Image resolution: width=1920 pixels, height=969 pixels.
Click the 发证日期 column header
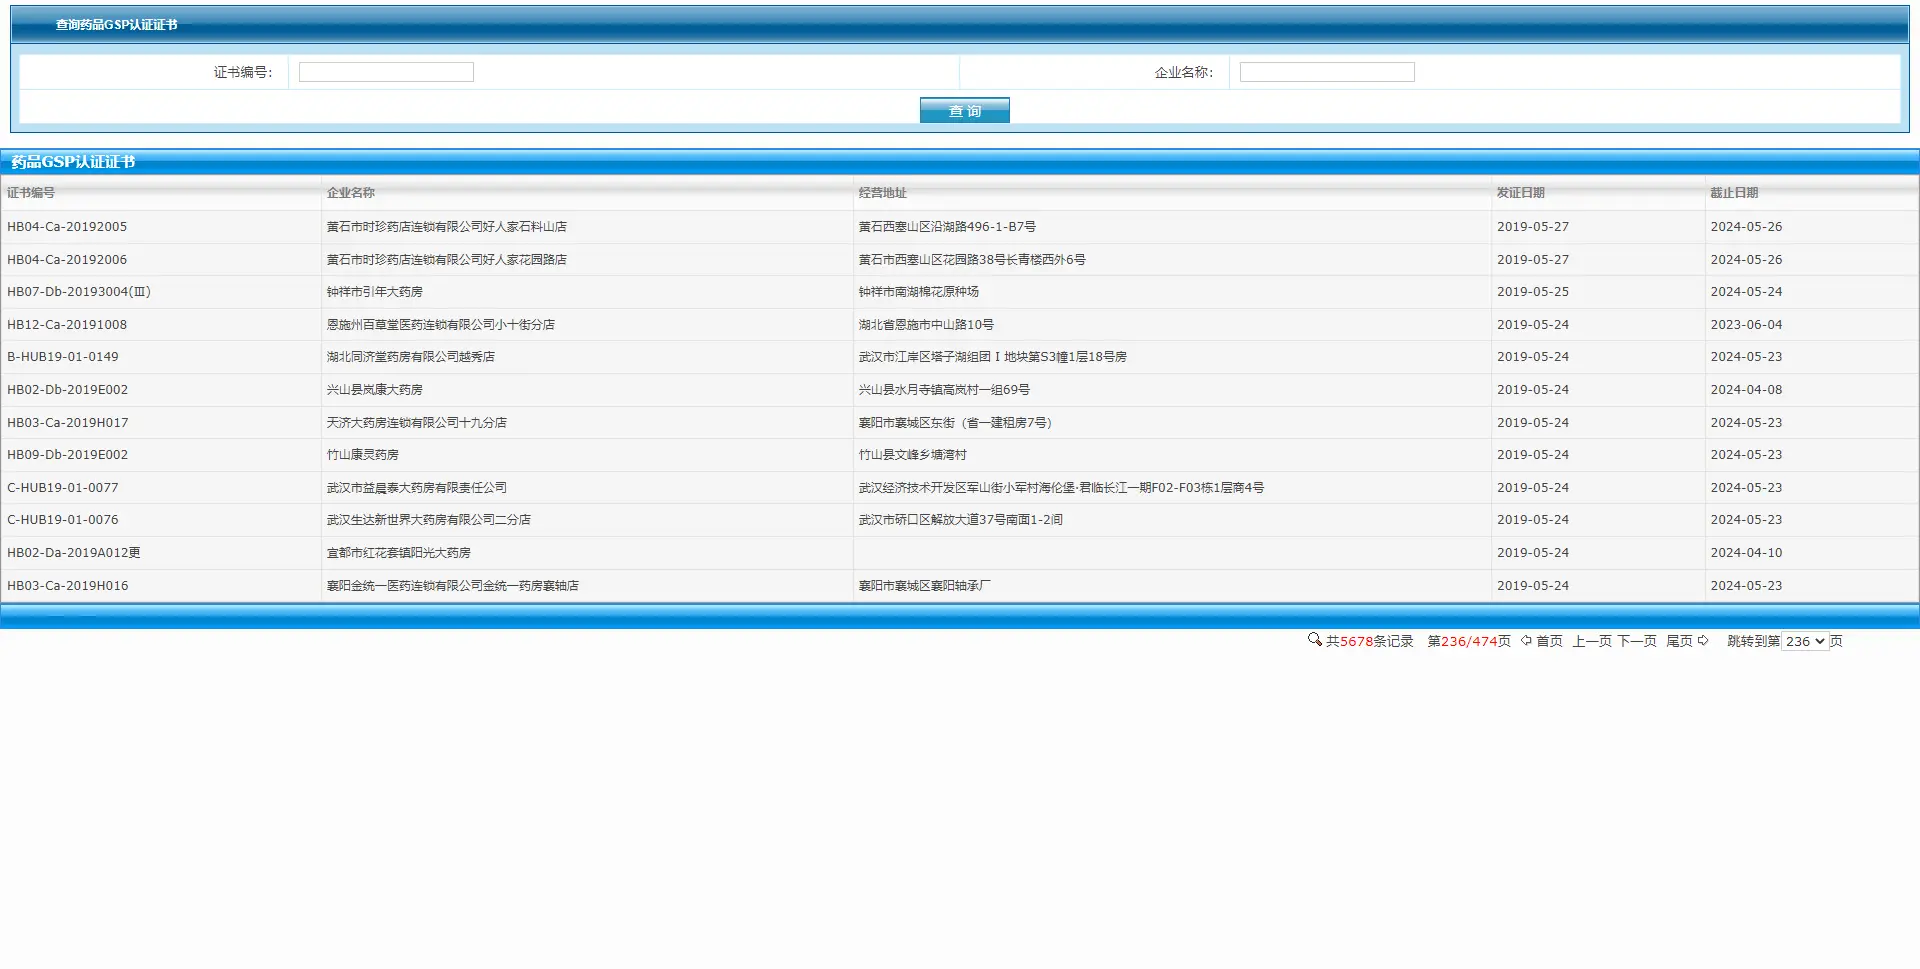[1520, 193]
